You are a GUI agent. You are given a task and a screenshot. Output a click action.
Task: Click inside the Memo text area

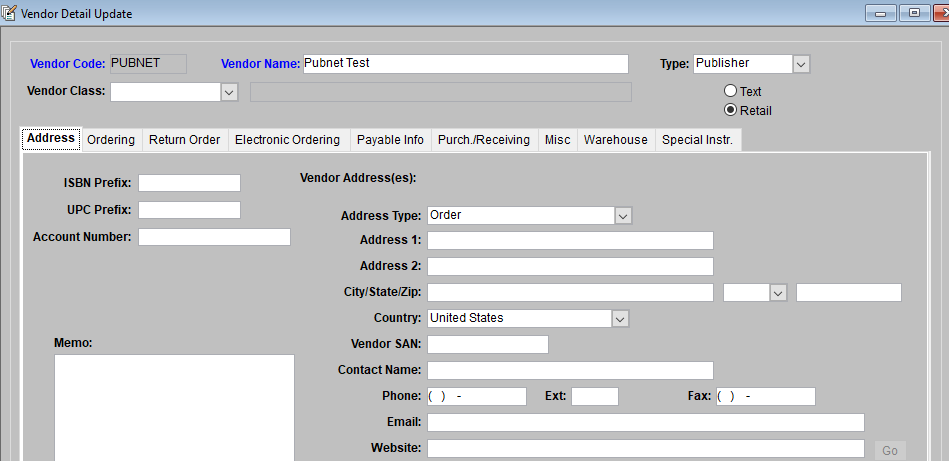[174, 405]
